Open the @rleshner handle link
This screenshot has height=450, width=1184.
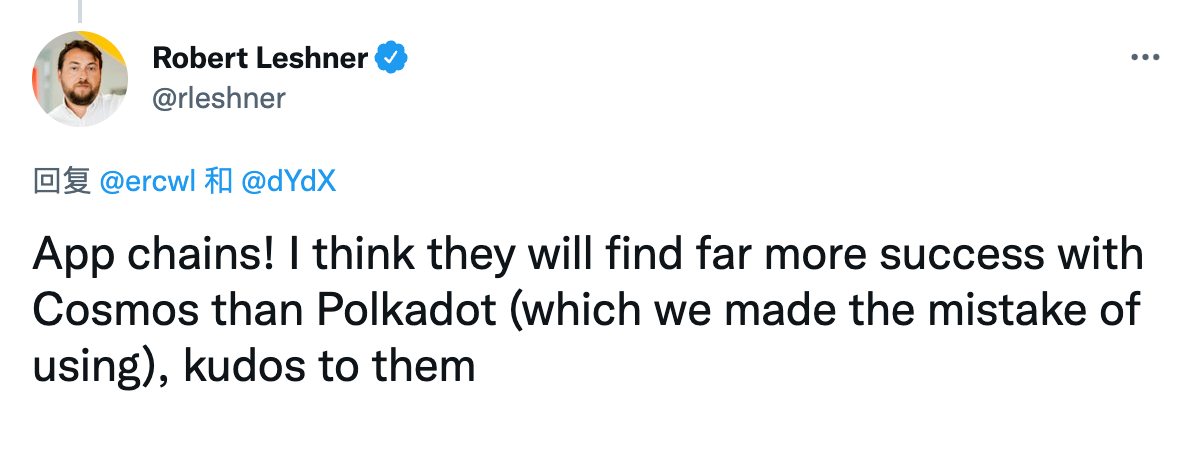pos(219,98)
